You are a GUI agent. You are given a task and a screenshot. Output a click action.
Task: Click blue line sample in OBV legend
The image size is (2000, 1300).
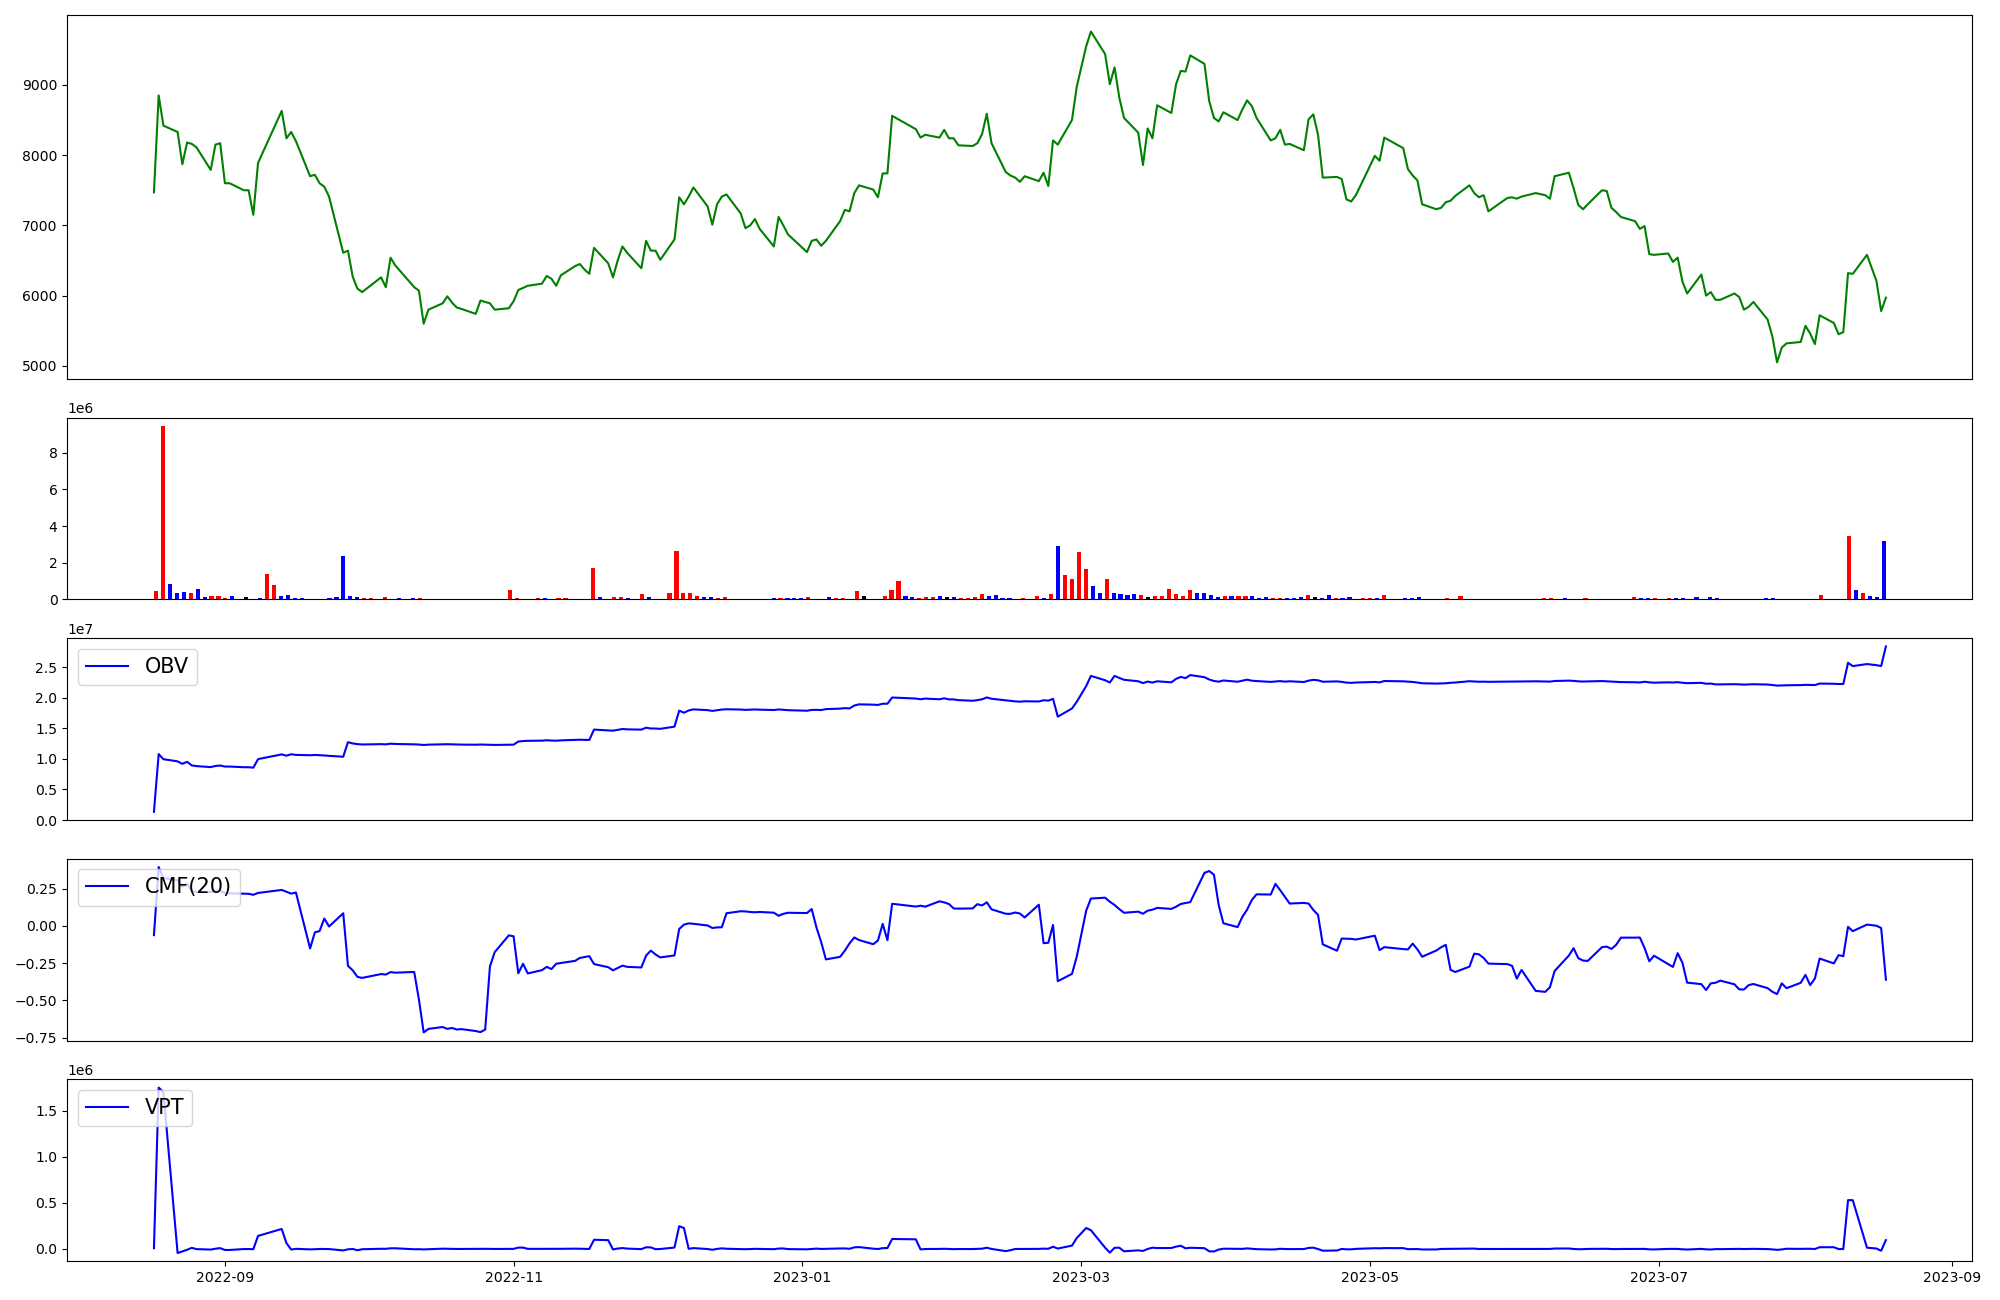[108, 667]
